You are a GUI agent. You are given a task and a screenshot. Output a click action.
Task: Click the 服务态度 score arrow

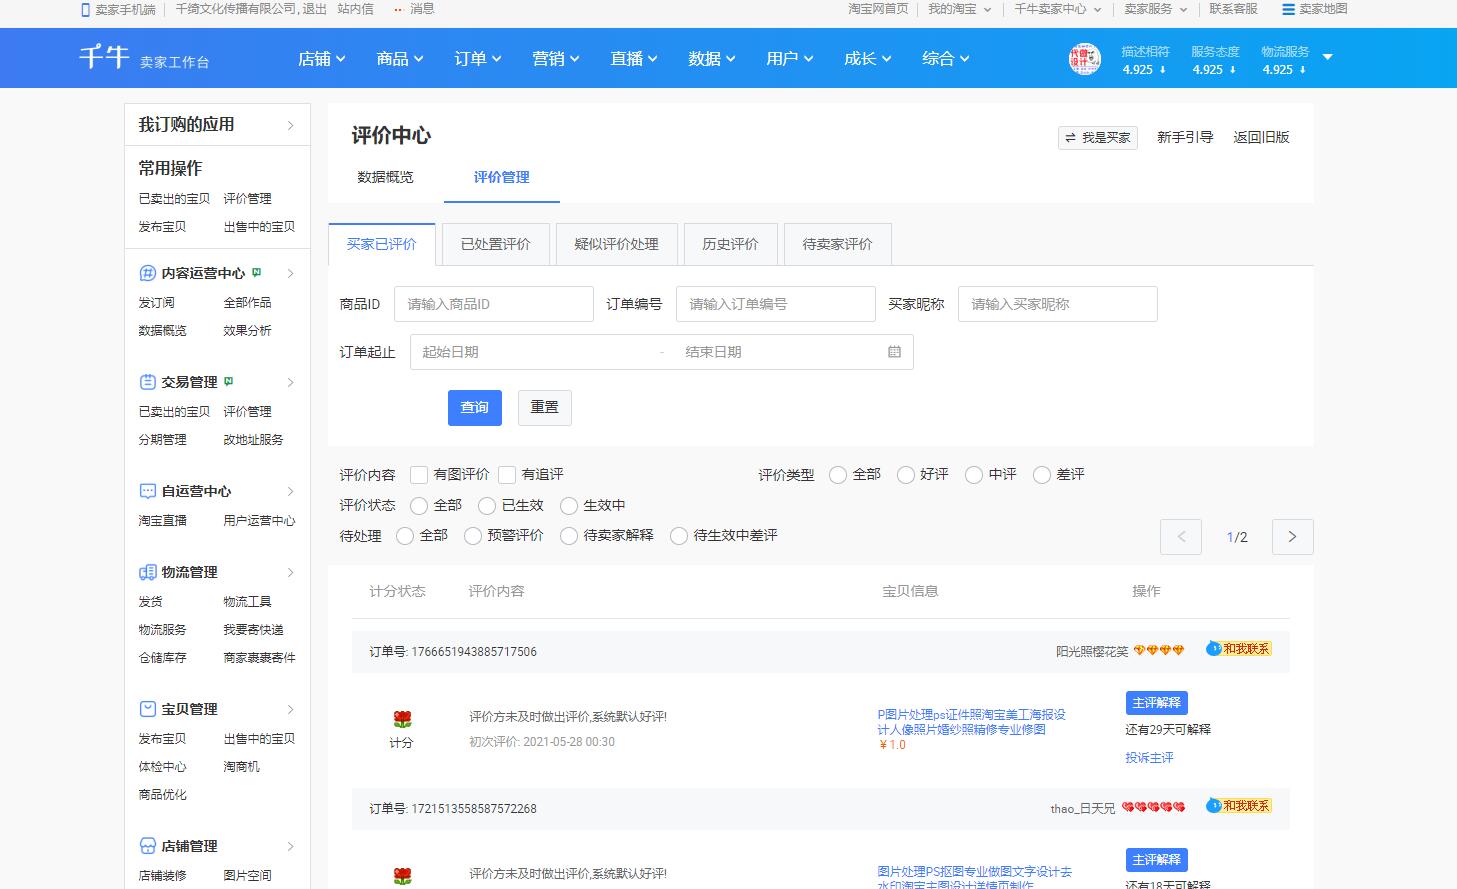[x=1233, y=70]
